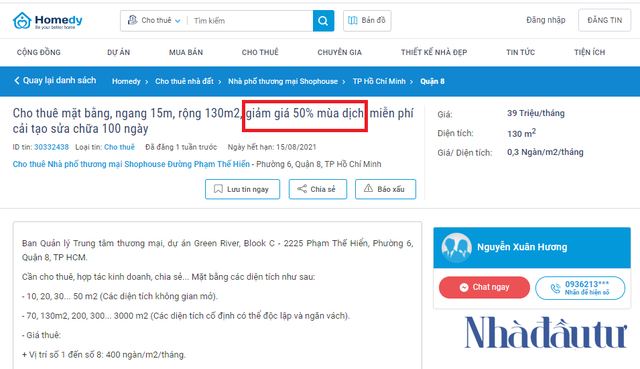This screenshot has width=640, height=369.
Task: Open listing ID 30332438 link
Action: pyautogui.click(x=51, y=147)
